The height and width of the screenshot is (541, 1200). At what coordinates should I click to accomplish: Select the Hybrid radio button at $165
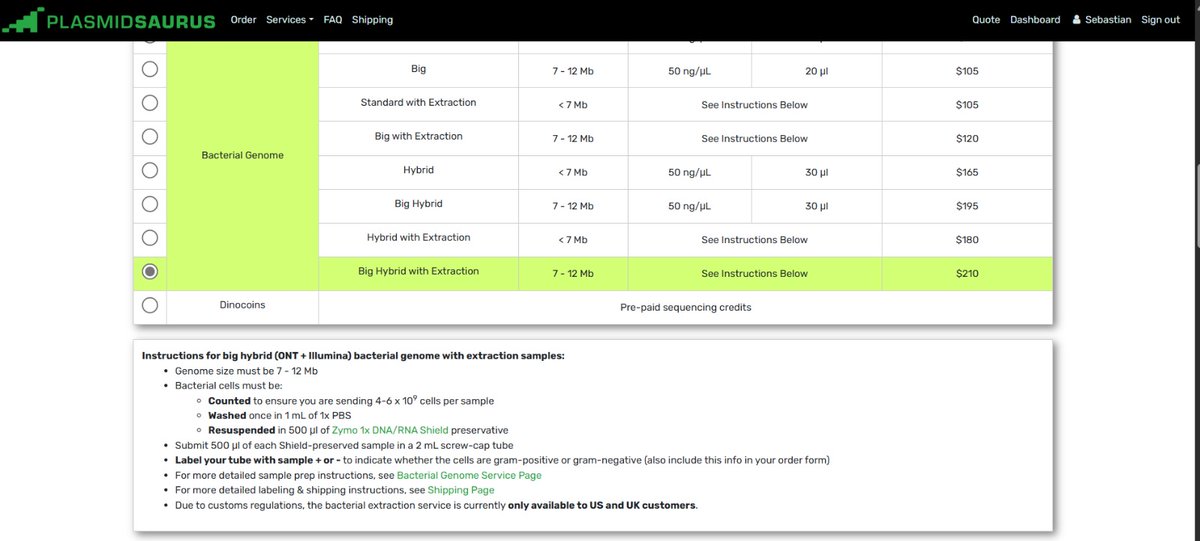point(150,171)
